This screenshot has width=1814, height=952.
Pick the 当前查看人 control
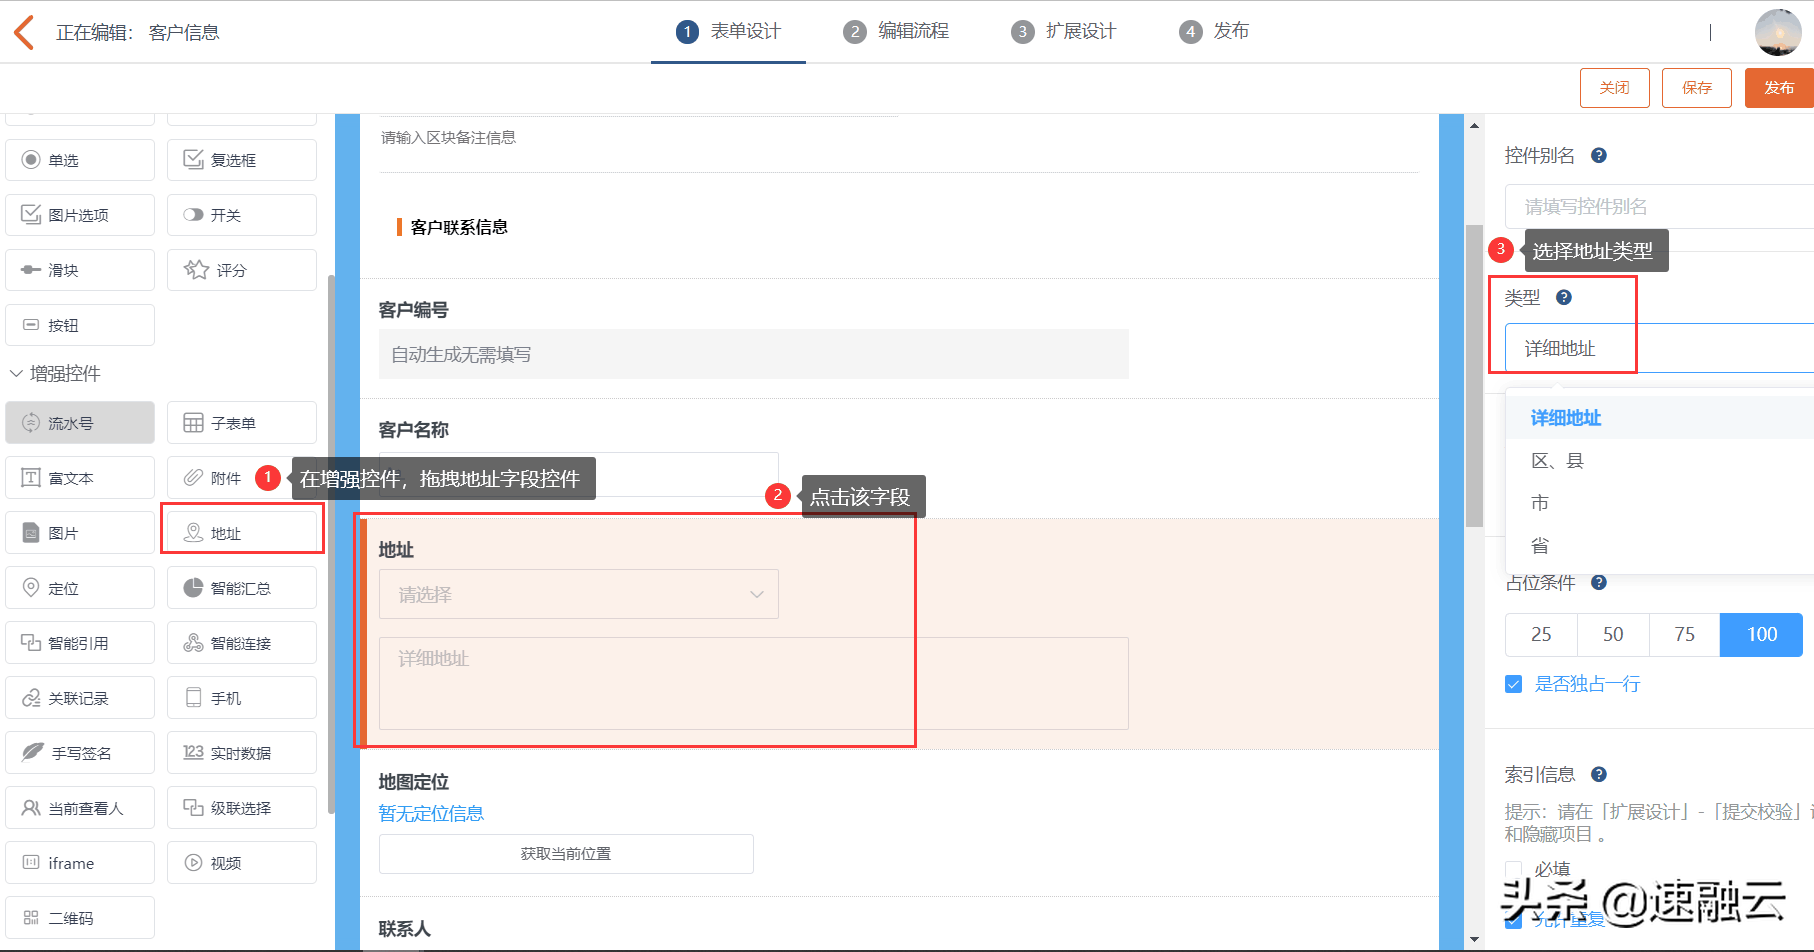click(x=80, y=808)
